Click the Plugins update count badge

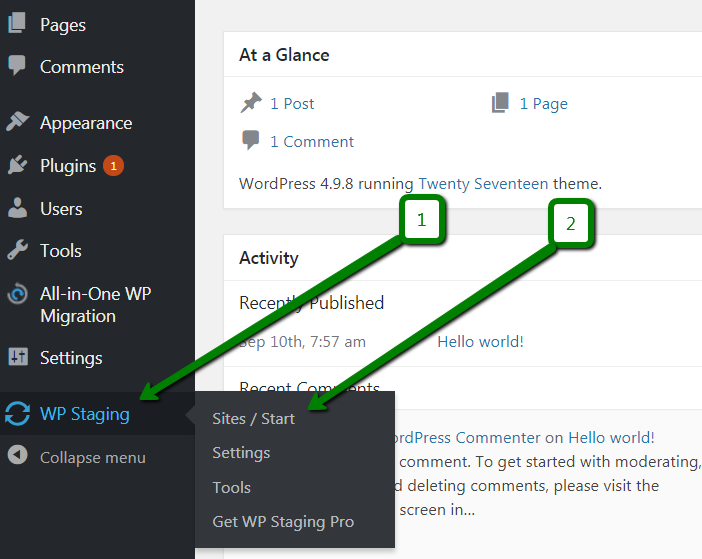point(113,166)
